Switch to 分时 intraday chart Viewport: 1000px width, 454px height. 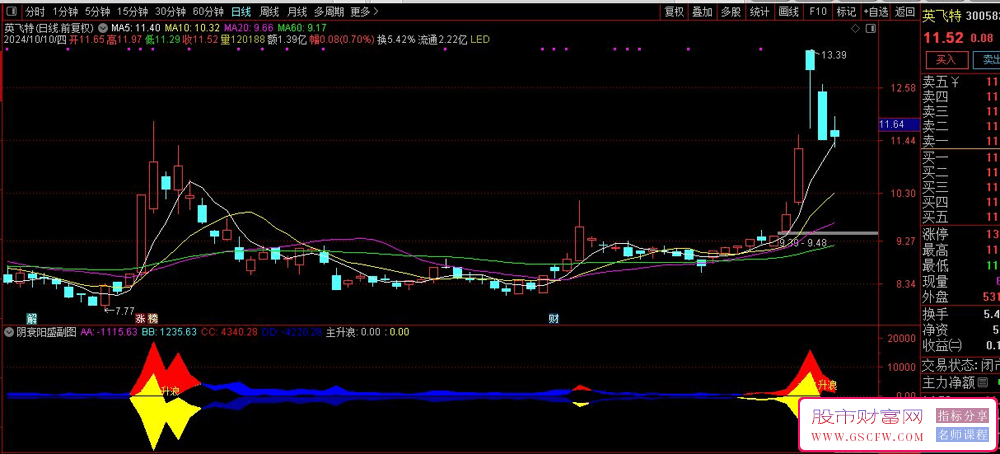36,11
